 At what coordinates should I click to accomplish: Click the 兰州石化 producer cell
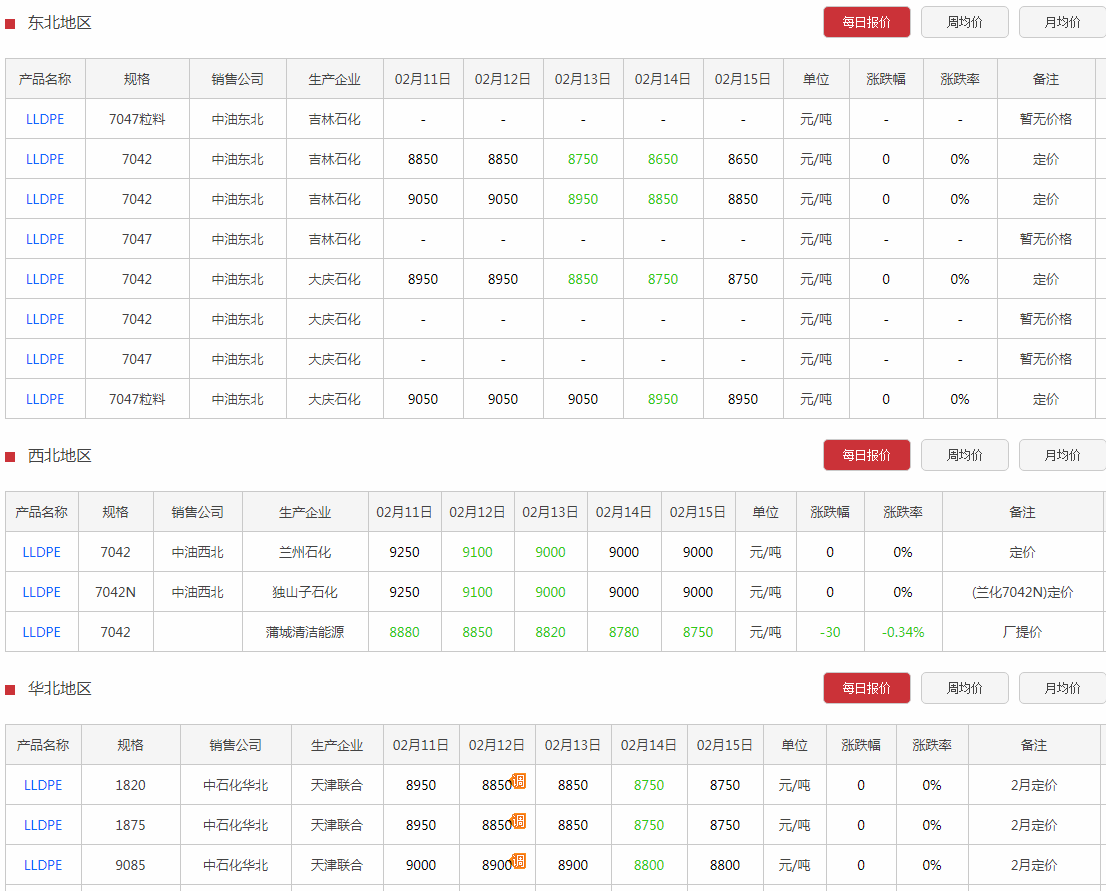305,552
